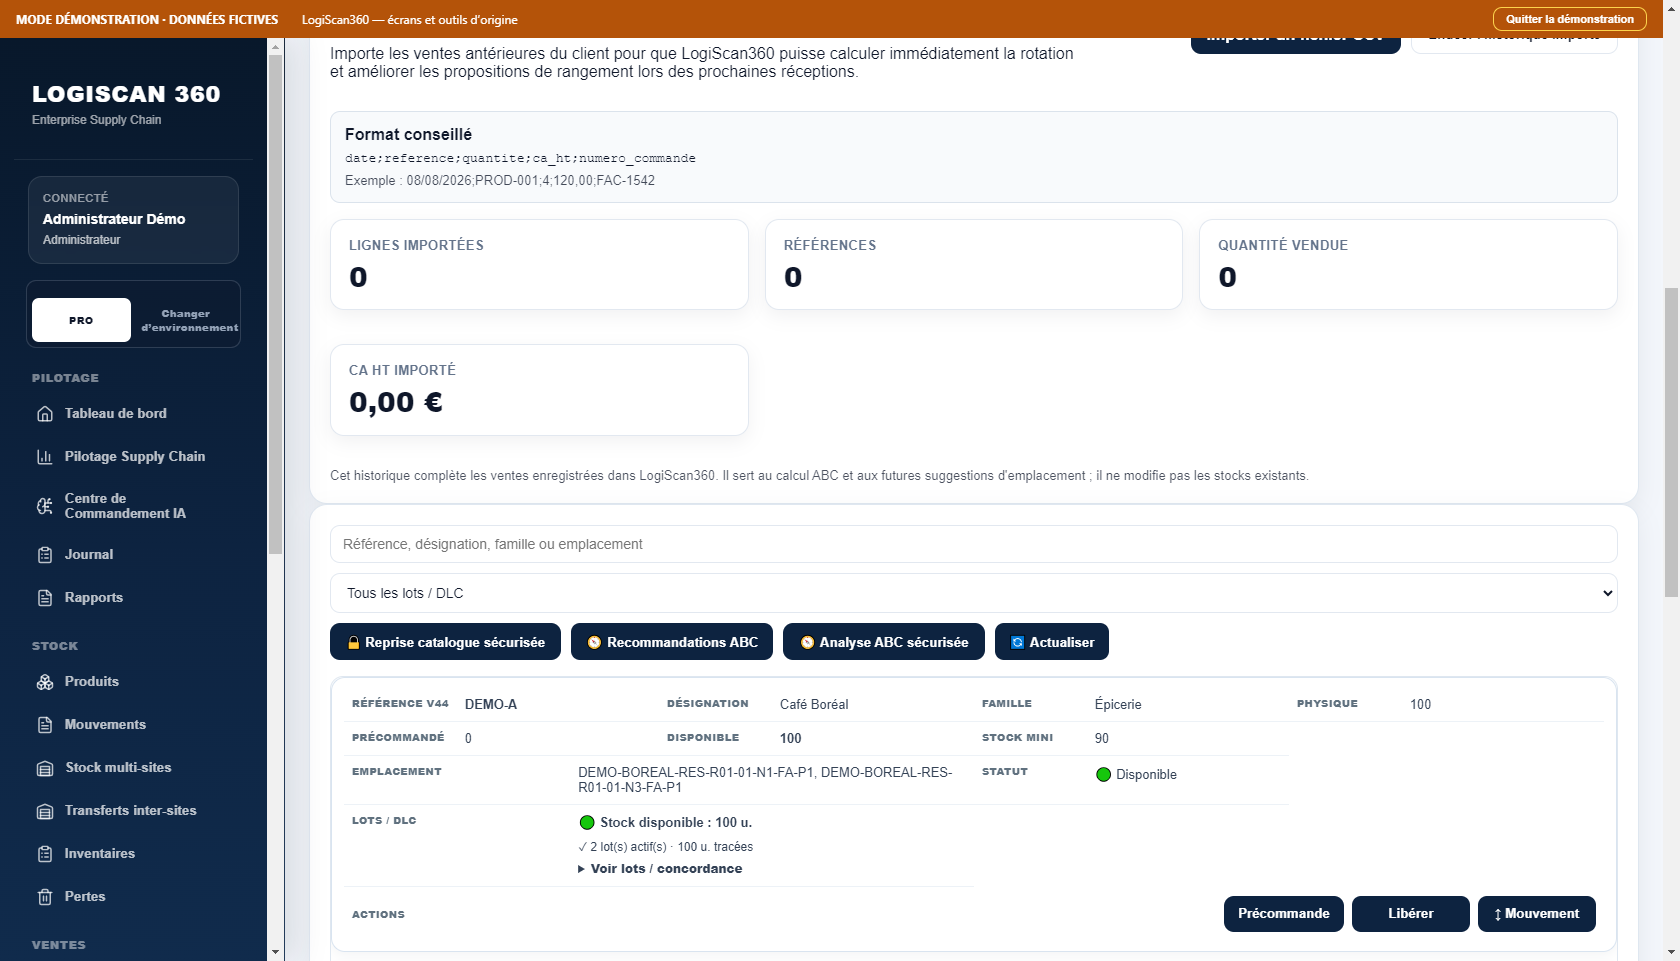Click lock icon on Reprise catalogue sécurisée
This screenshot has width=1680, height=961.
point(353,642)
